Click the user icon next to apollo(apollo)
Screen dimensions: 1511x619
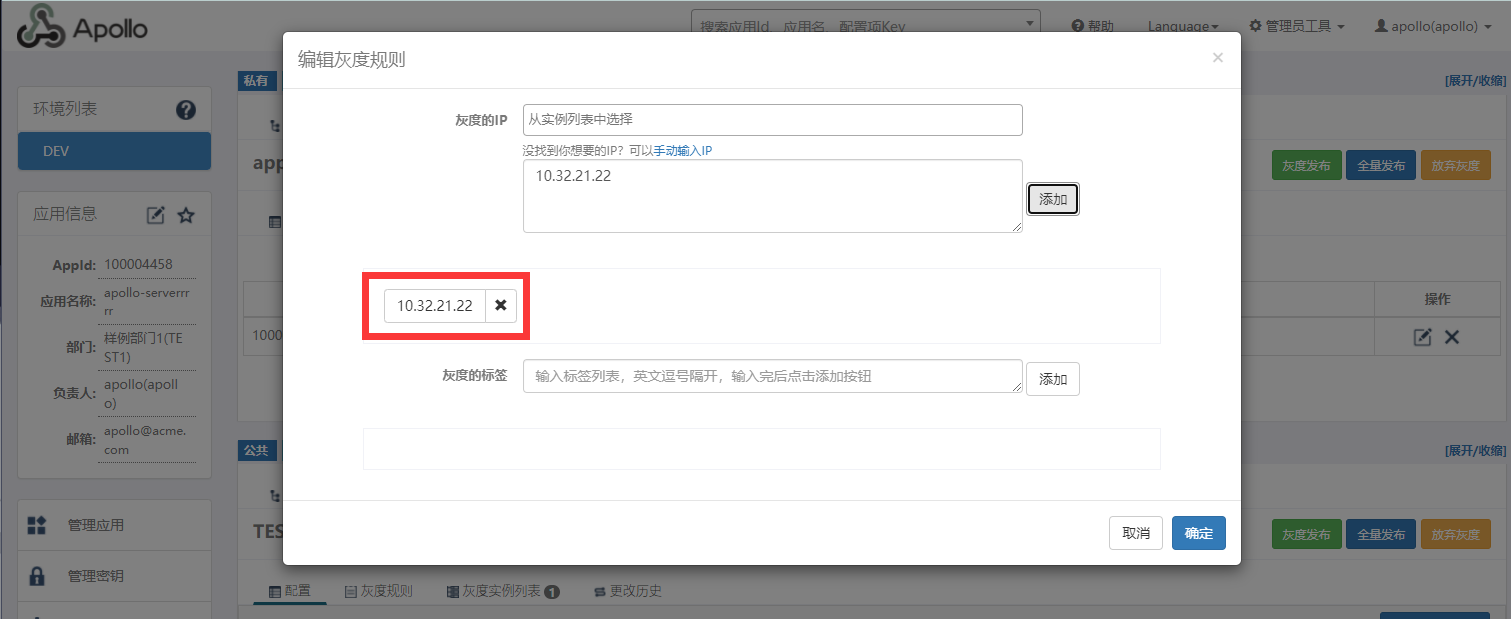[1381, 26]
